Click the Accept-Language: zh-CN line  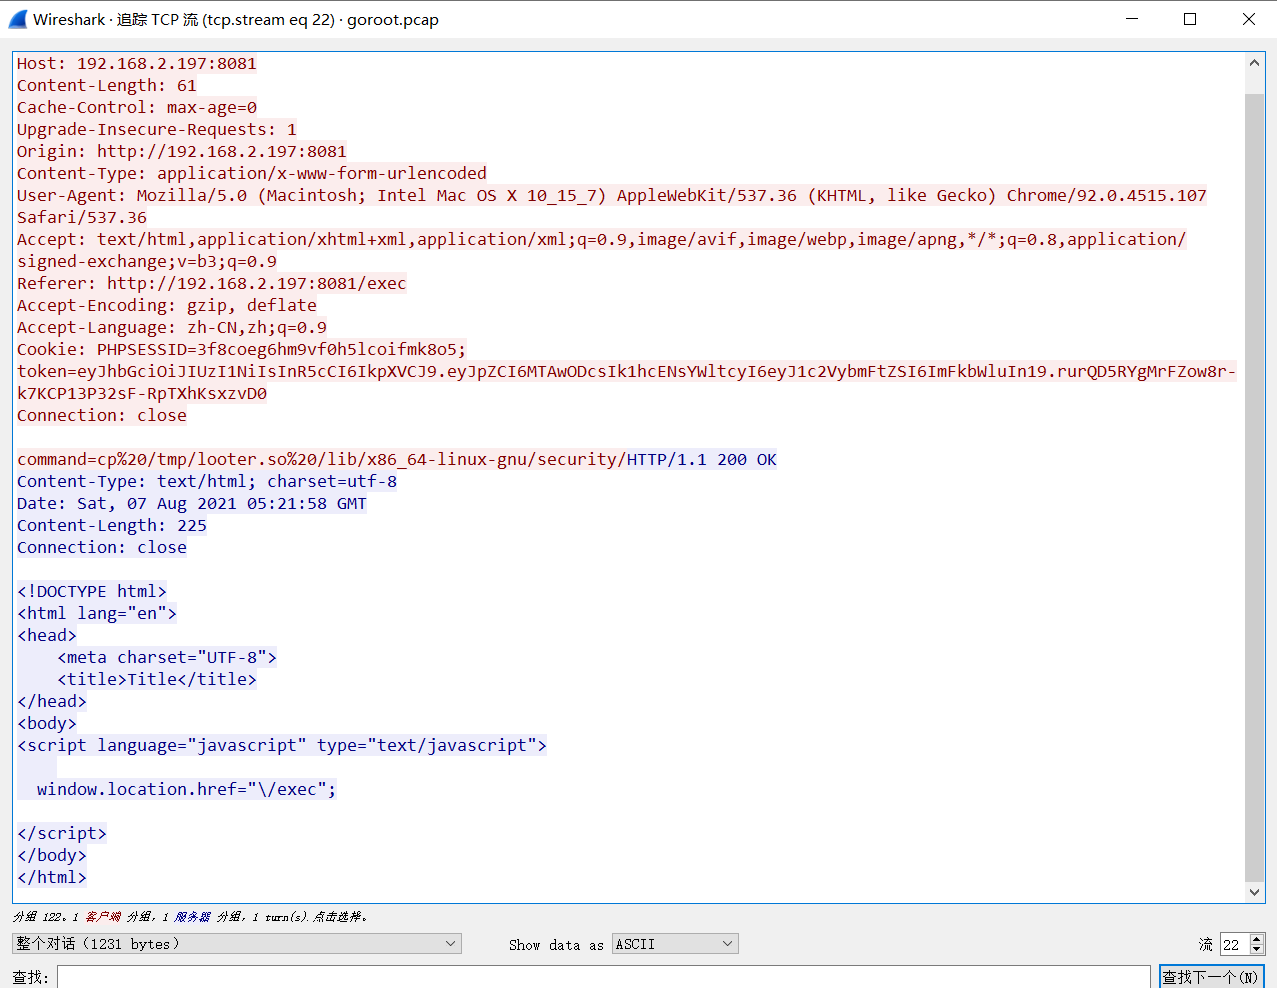[172, 327]
